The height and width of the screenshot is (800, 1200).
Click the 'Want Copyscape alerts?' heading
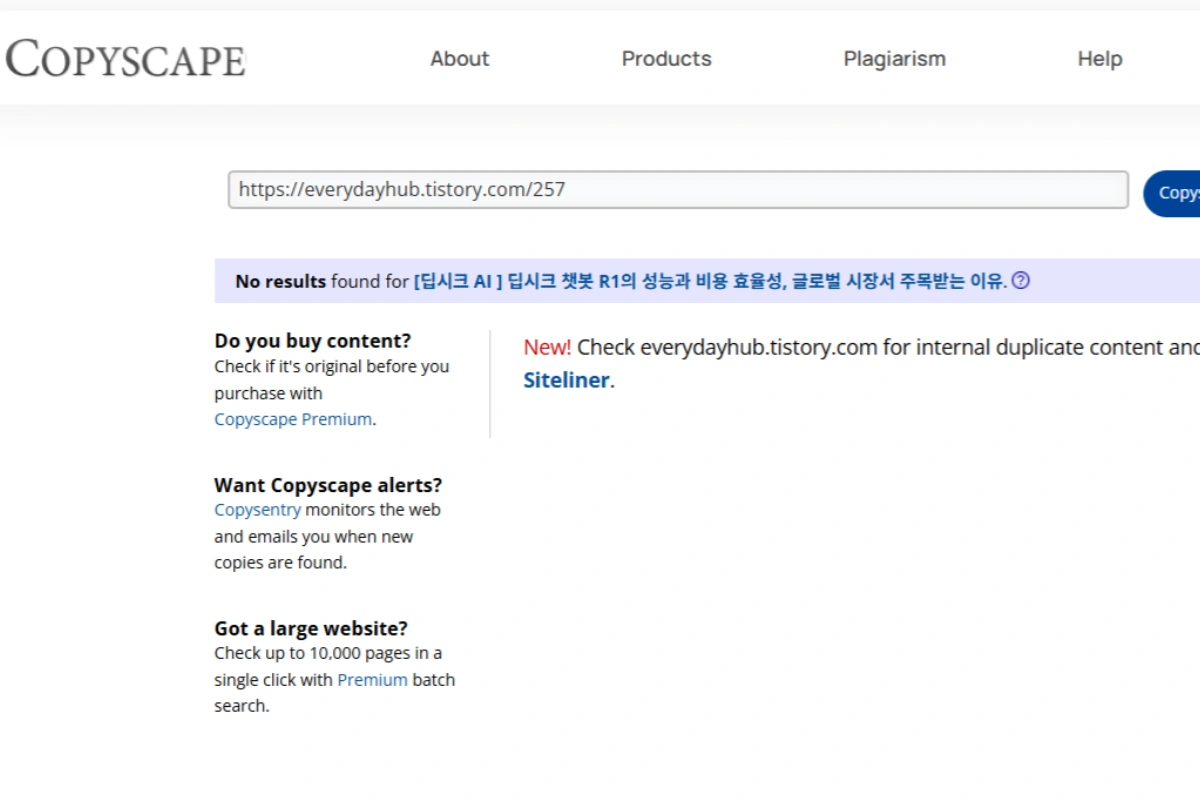click(x=327, y=485)
